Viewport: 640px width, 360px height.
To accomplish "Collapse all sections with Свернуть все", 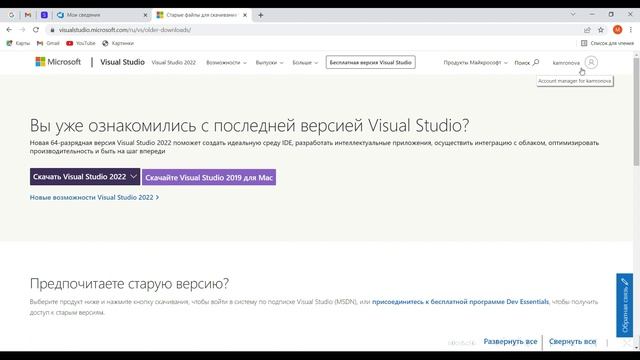I will point(572,342).
